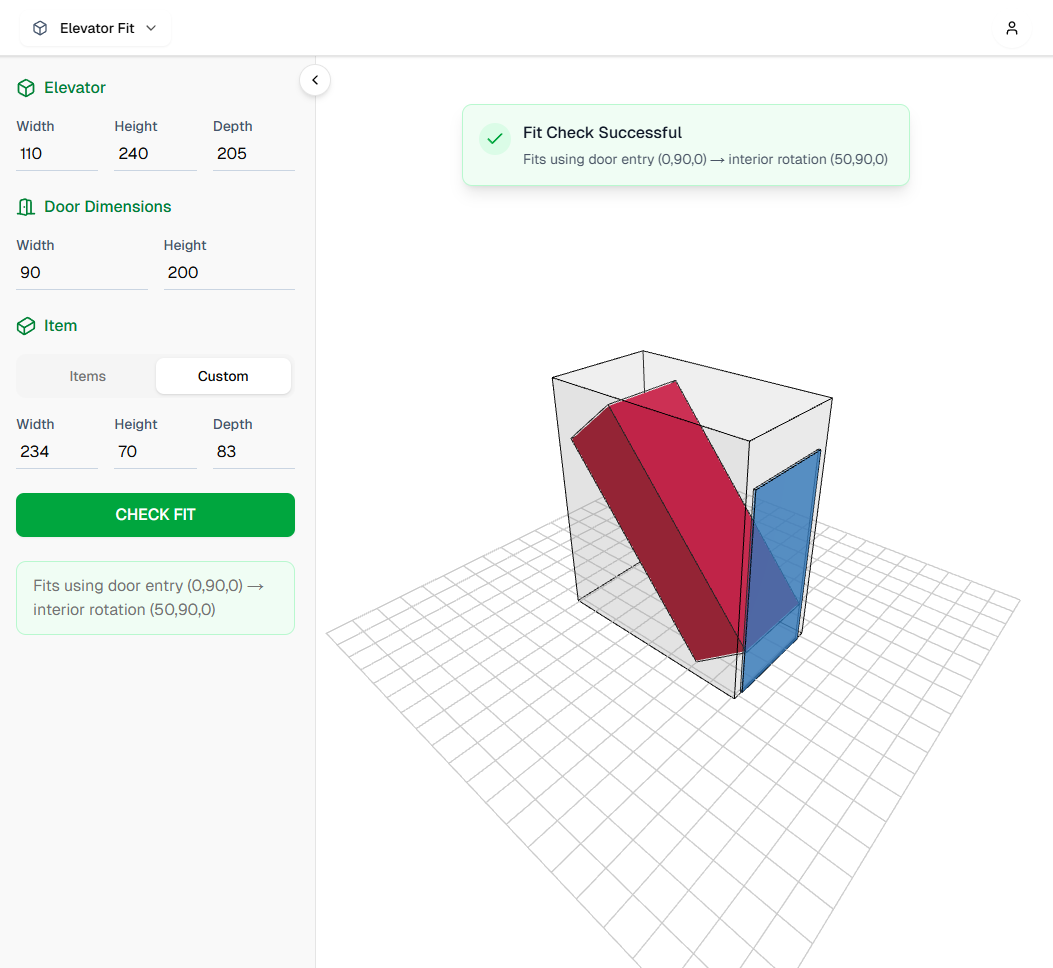The width and height of the screenshot is (1053, 968).
Task: Click the cube icon beside the Elevator heading
Action: point(25,88)
